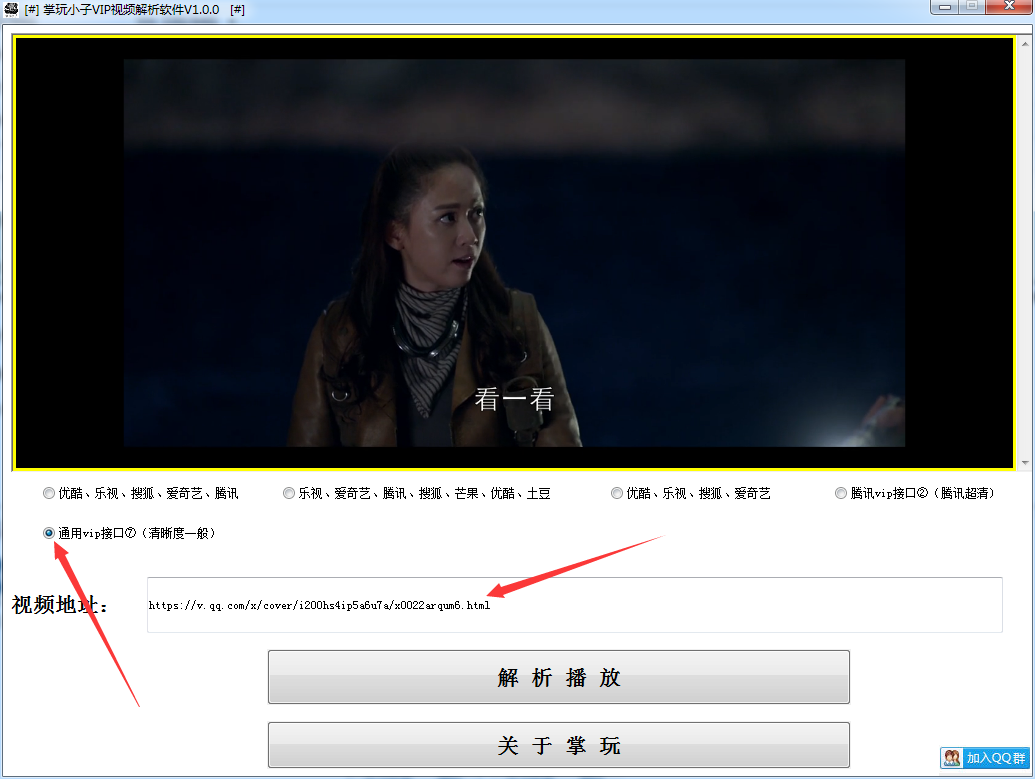Click the app icon in title bar
This screenshot has height=779, width=1035.
(x=11, y=9)
